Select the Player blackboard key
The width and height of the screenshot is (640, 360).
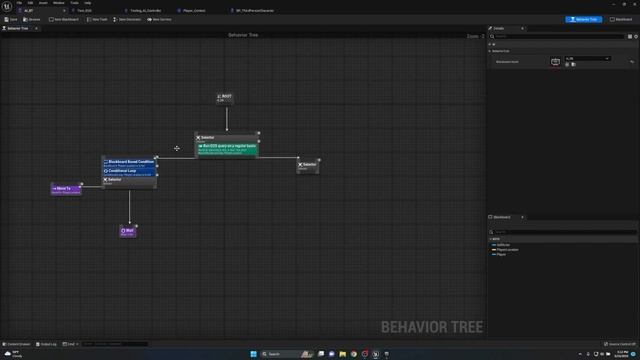[499, 254]
